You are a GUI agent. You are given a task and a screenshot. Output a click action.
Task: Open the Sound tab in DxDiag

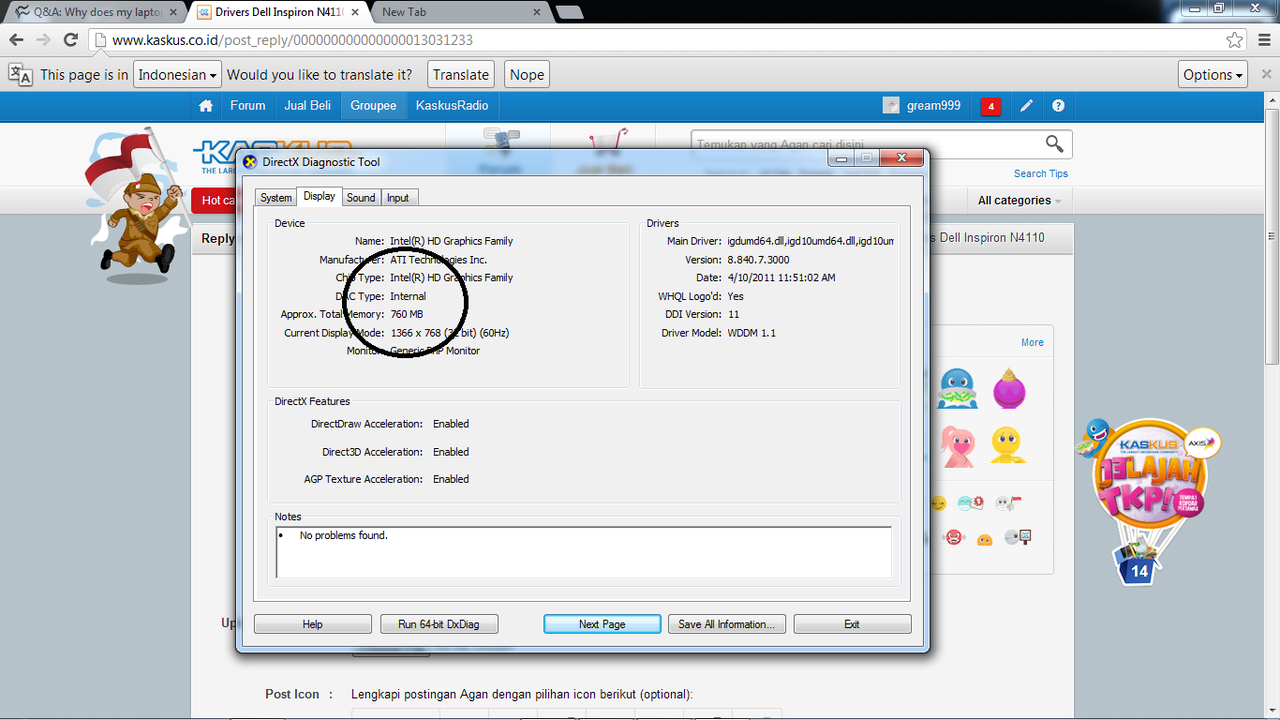point(361,198)
